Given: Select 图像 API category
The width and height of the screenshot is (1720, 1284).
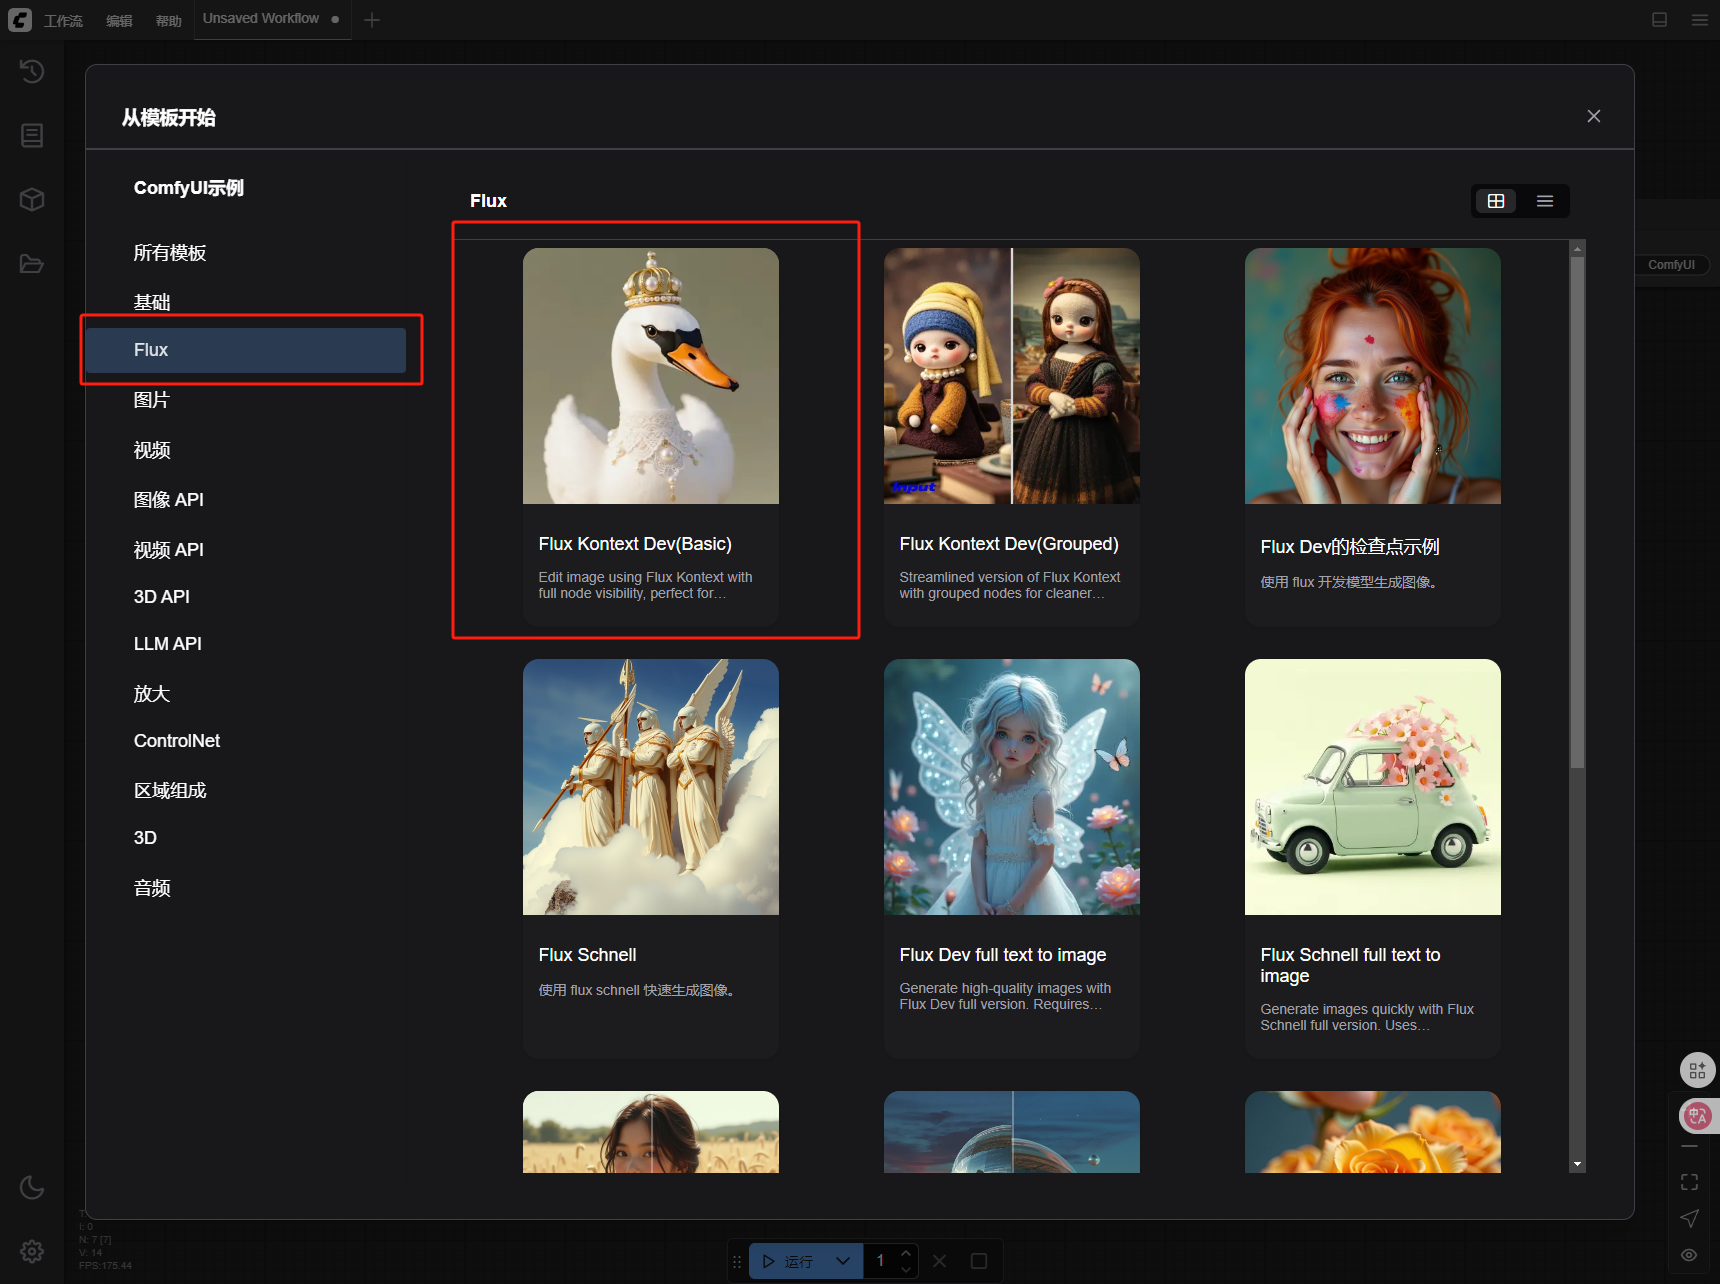Looking at the screenshot, I should pos(245,499).
